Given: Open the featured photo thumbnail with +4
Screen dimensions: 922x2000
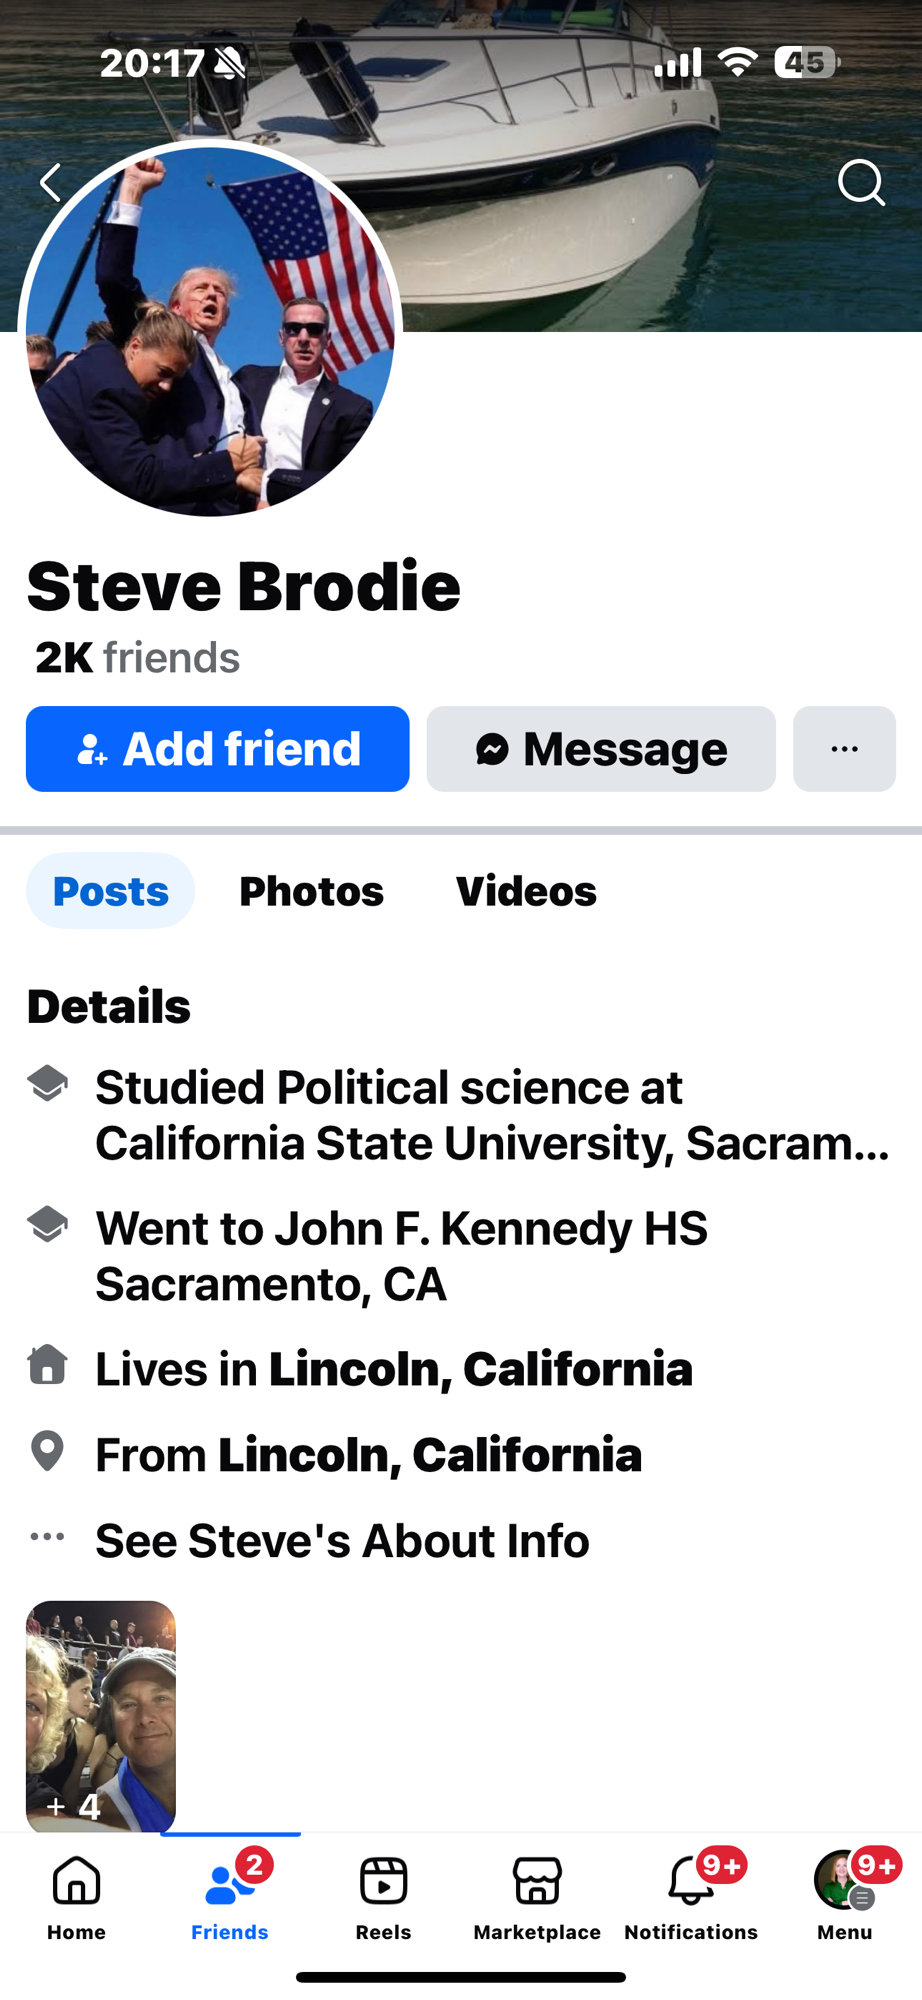Looking at the screenshot, I should coord(100,1714).
